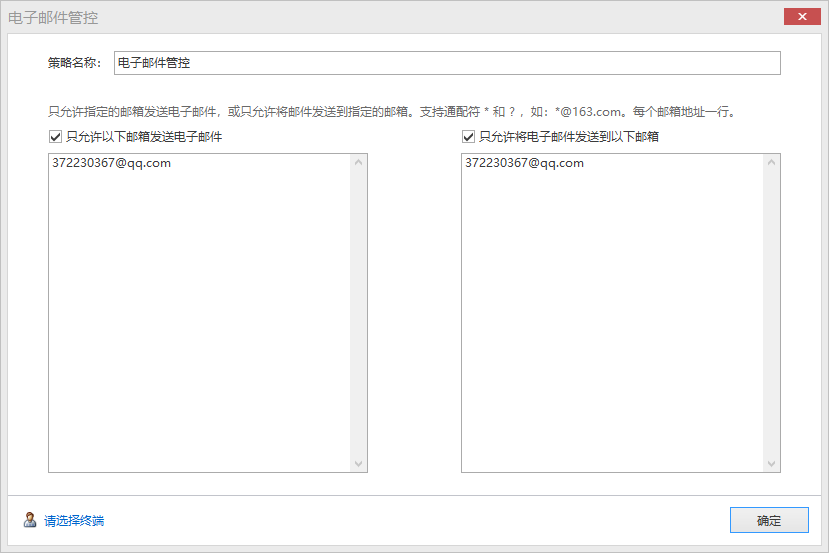The image size is (829, 553).
Task: Confirm with the 确定 button
Action: 769,520
